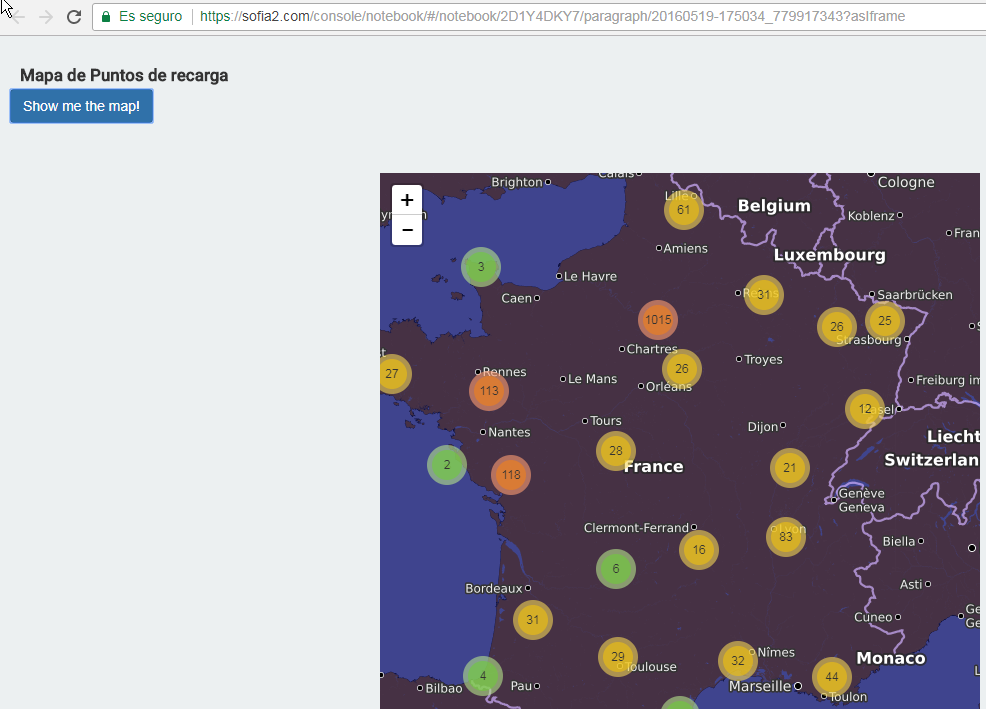
Task: Select the green cluster marker labeled 3
Action: pos(481,267)
